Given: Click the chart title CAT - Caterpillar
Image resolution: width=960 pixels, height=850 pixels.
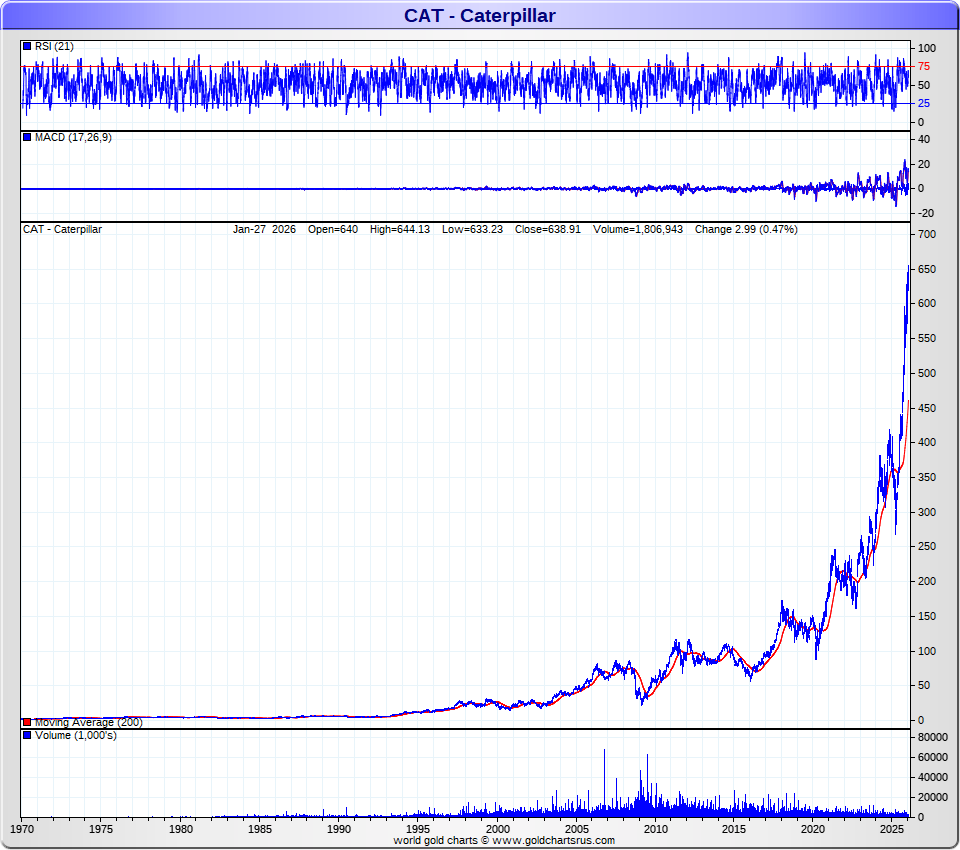Looking at the screenshot, I should (x=479, y=15).
